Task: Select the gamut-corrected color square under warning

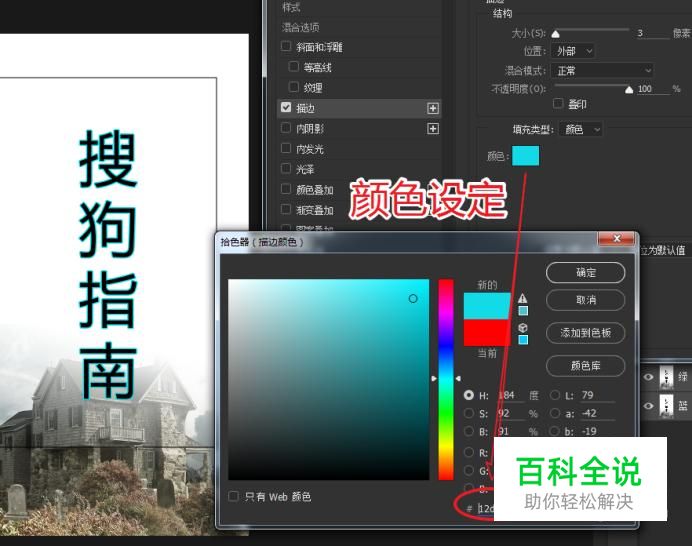Action: pos(523,311)
